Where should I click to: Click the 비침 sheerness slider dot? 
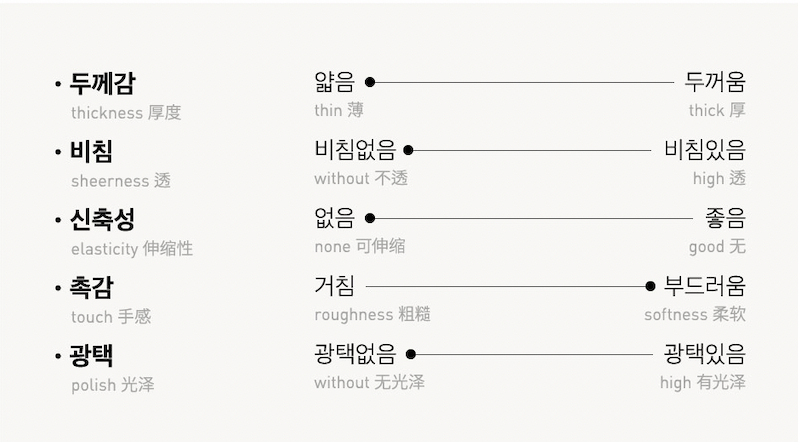408,150
